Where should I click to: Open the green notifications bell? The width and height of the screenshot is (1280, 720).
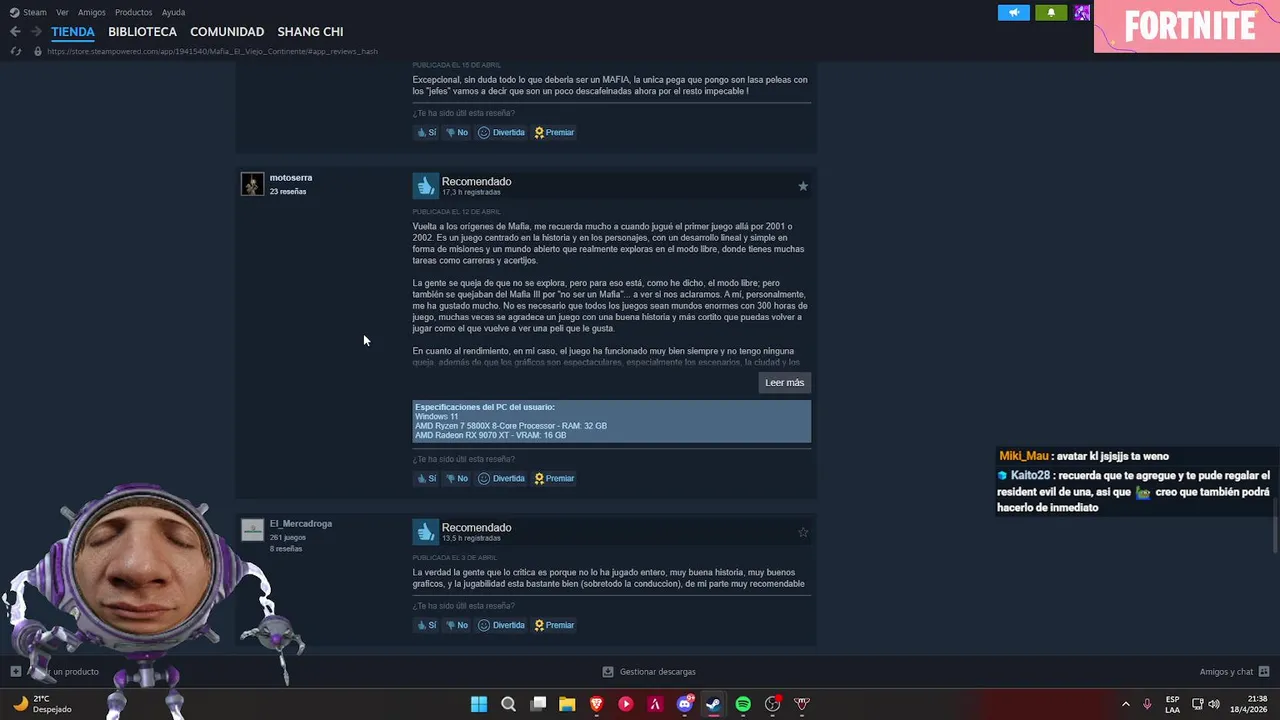pos(1051,13)
